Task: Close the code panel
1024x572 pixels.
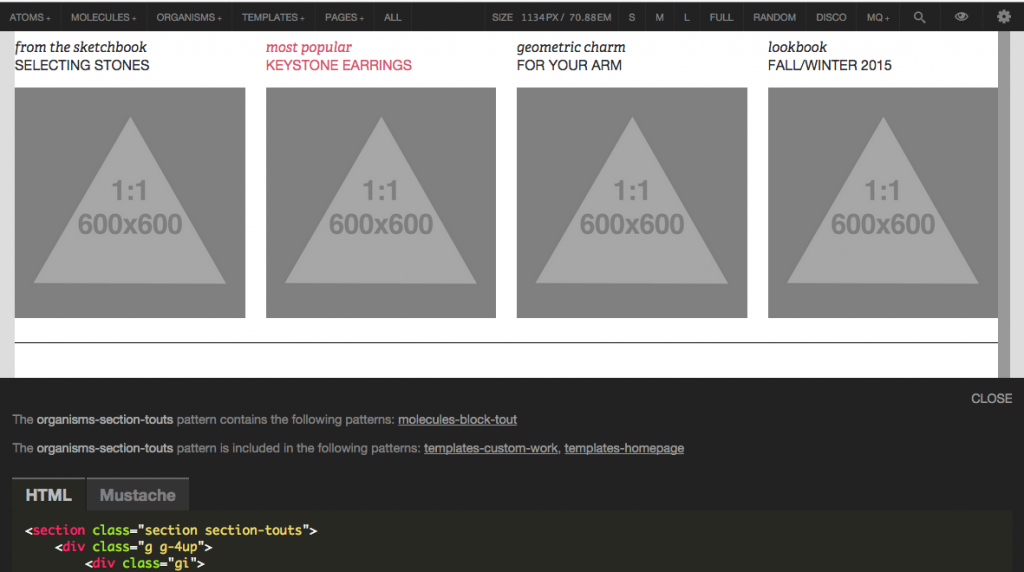Action: tap(991, 398)
